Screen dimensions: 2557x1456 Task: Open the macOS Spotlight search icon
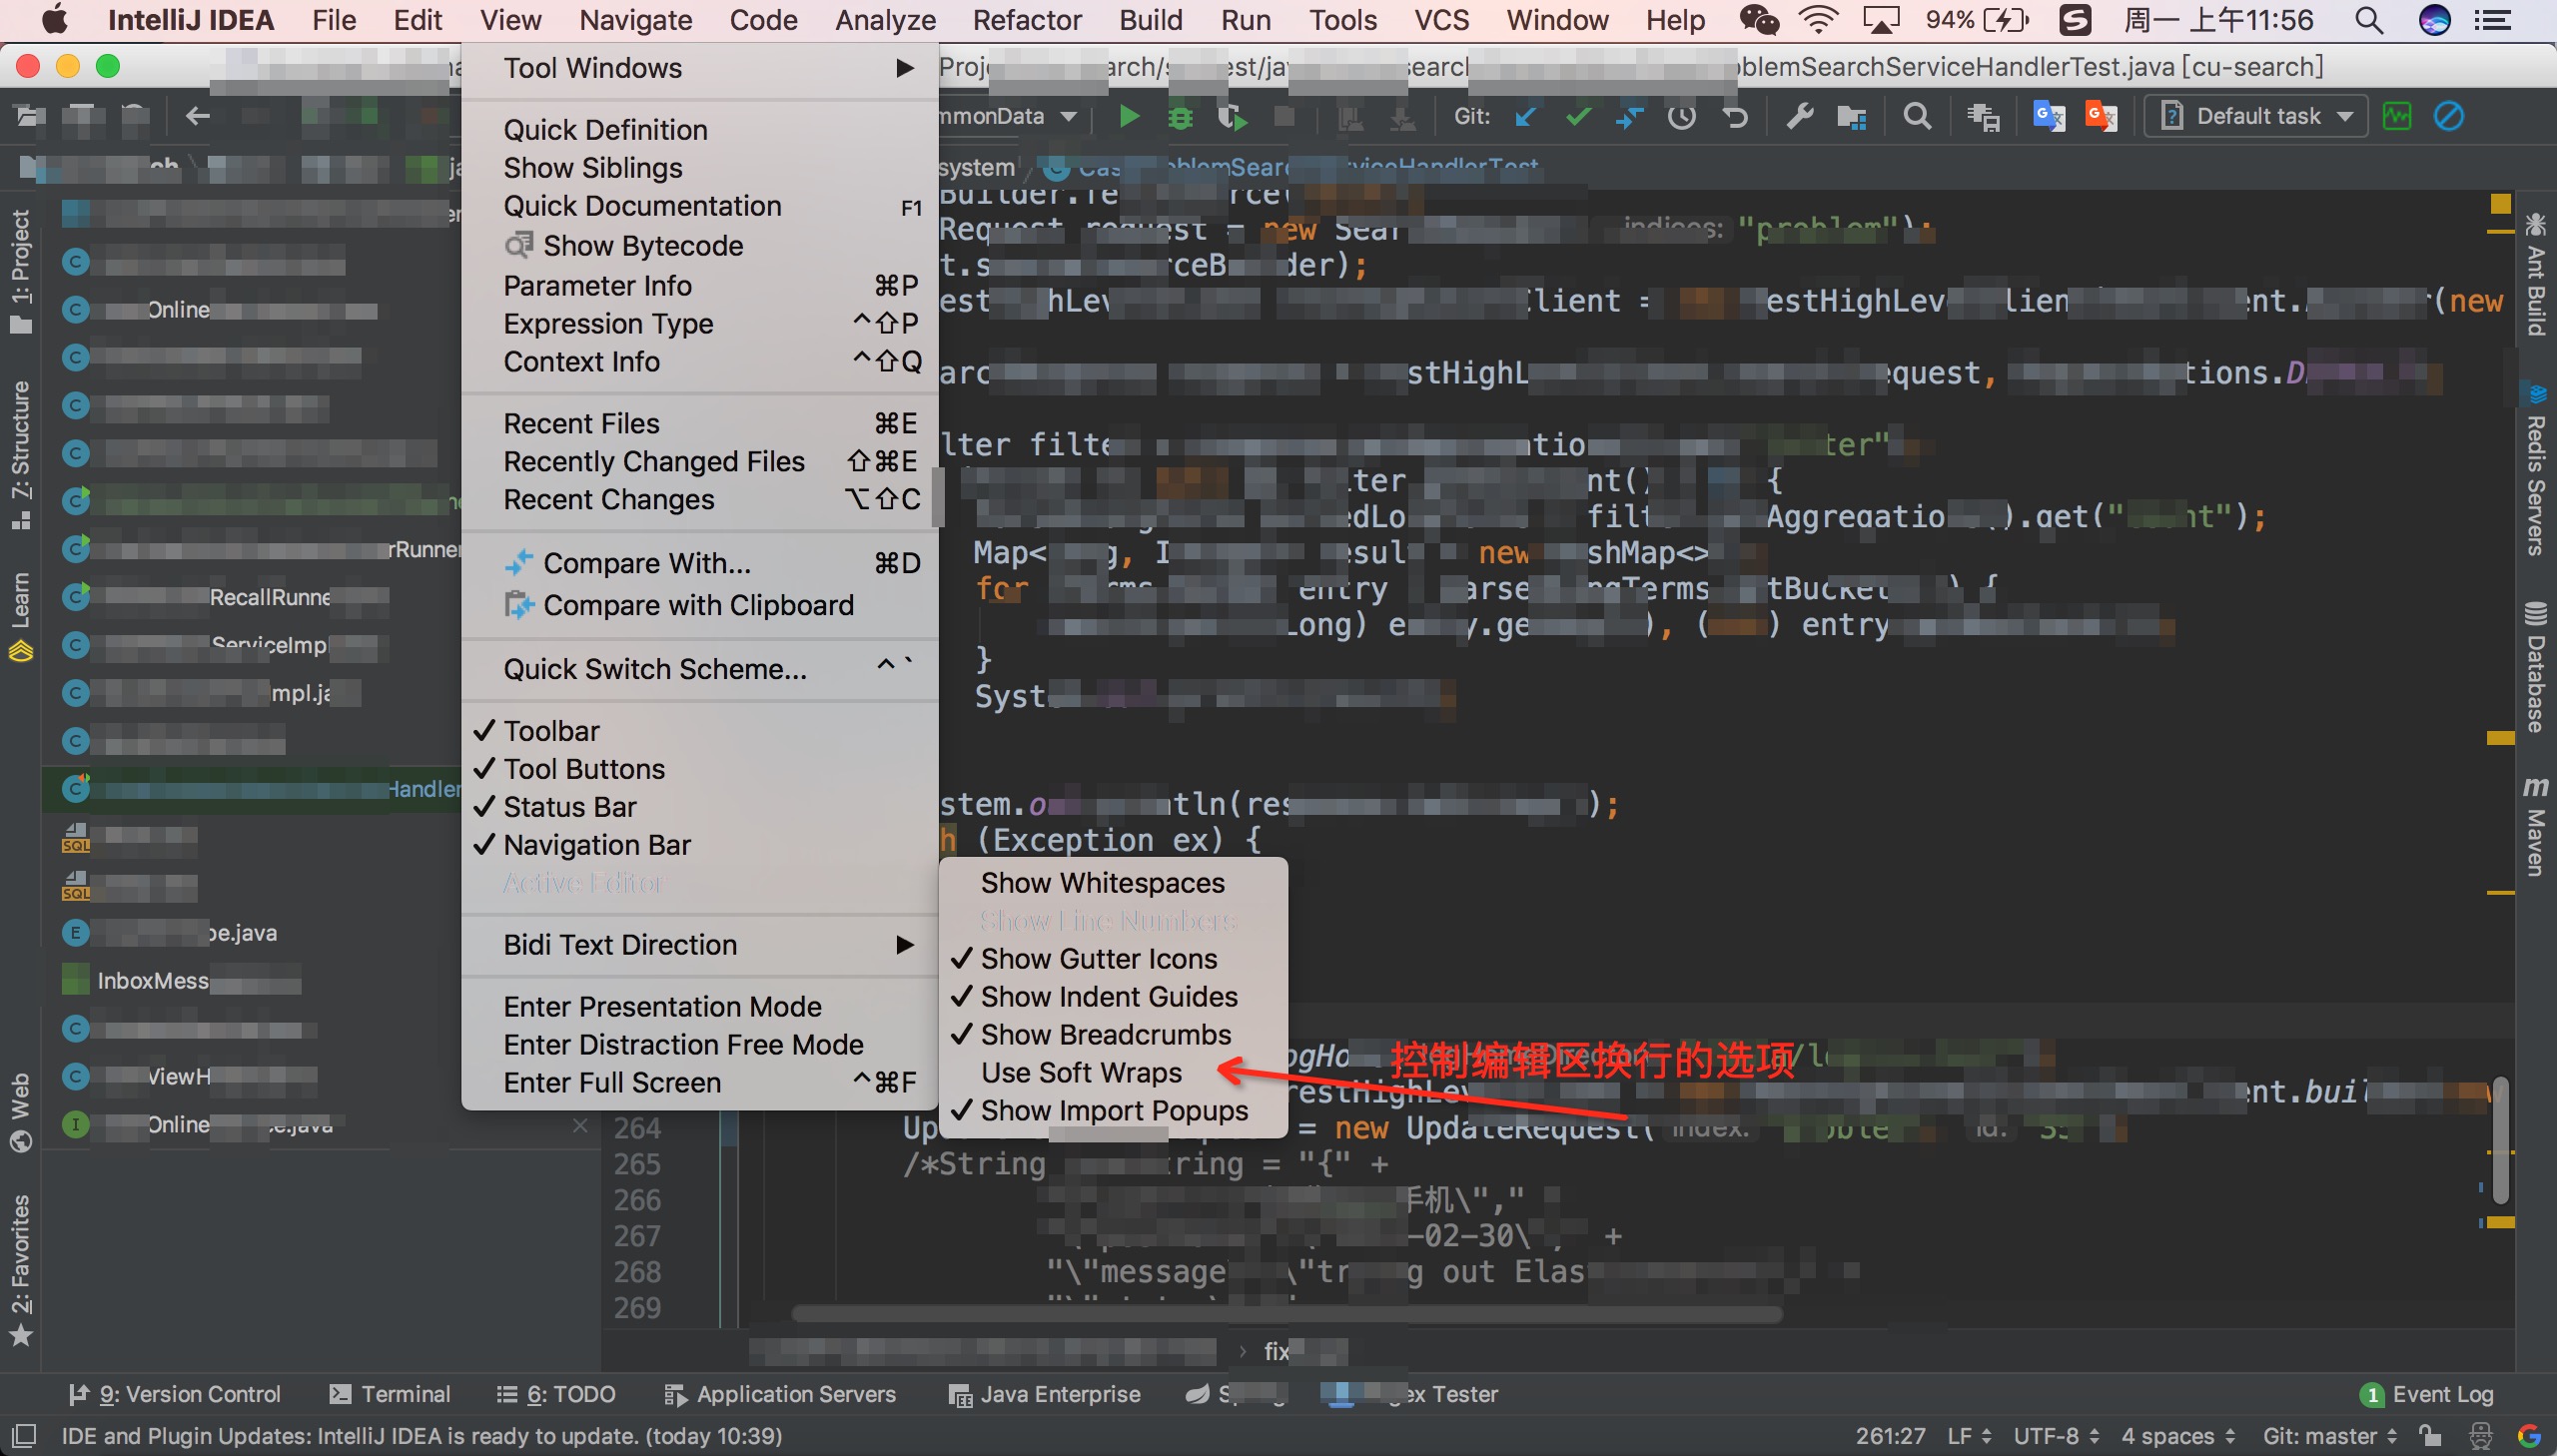[x=2368, y=20]
